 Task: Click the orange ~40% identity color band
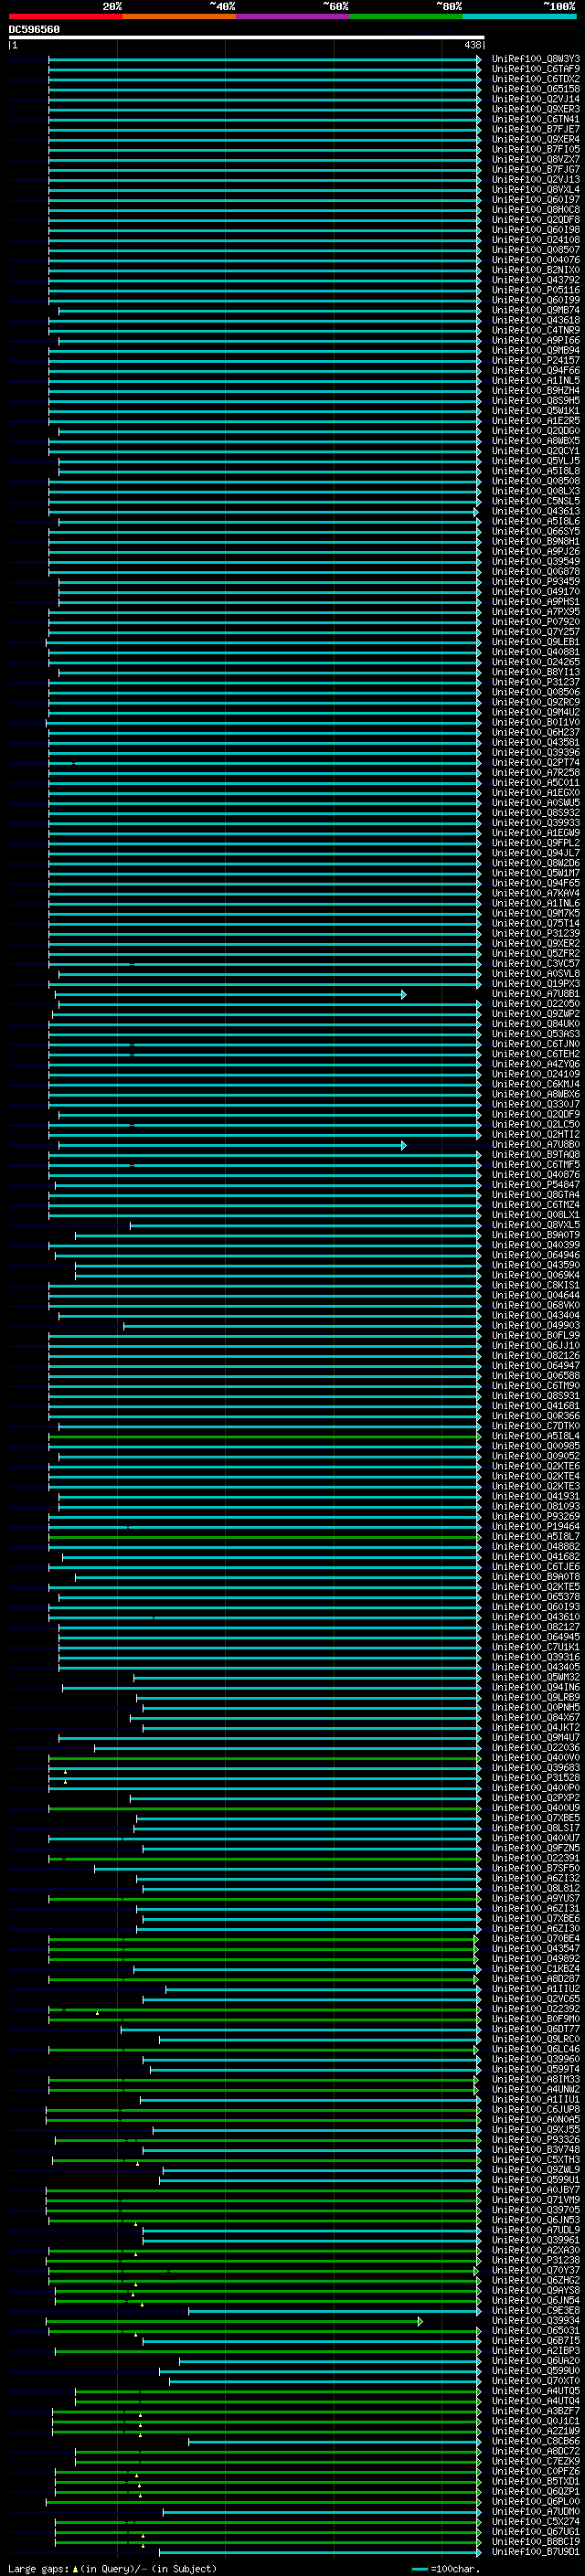(179, 16)
